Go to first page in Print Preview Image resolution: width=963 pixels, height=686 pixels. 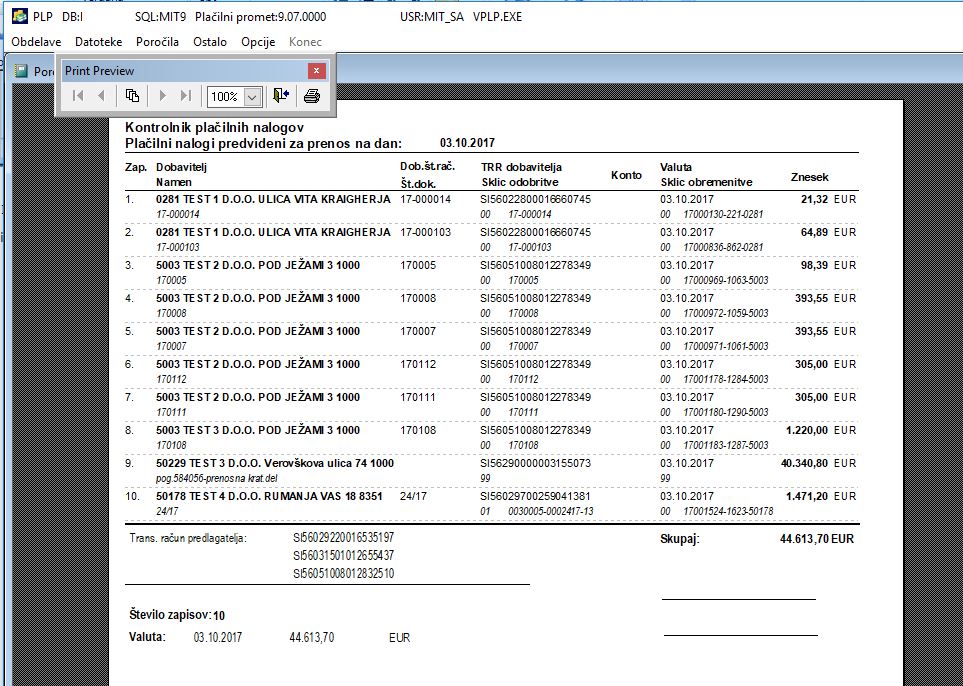(78, 96)
